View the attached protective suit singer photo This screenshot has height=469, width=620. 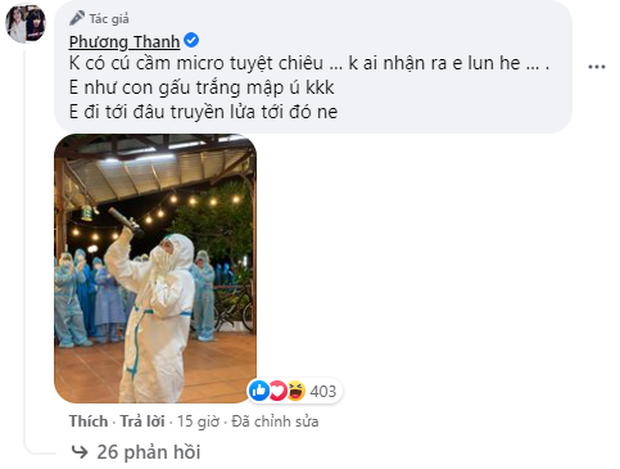point(155,269)
